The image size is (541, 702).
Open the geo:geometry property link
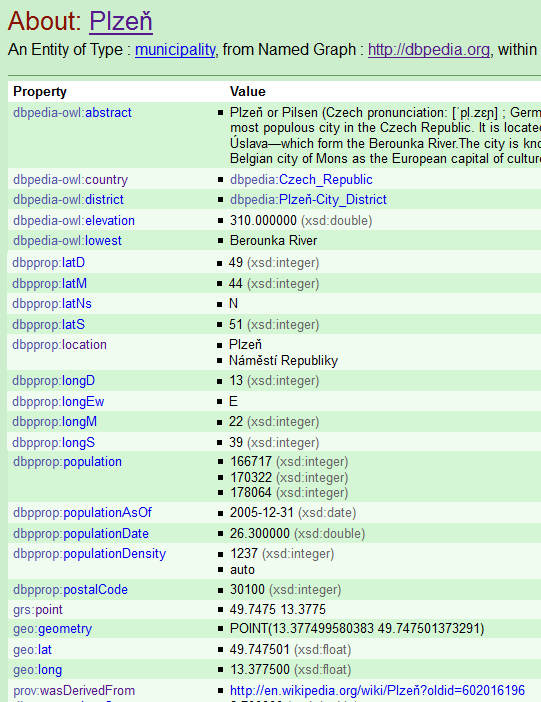click(x=52, y=629)
